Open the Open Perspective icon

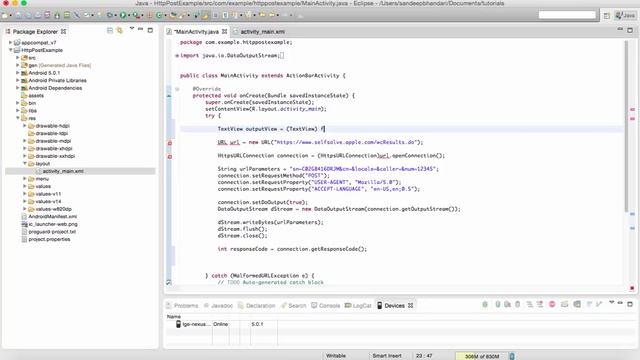coord(607,16)
